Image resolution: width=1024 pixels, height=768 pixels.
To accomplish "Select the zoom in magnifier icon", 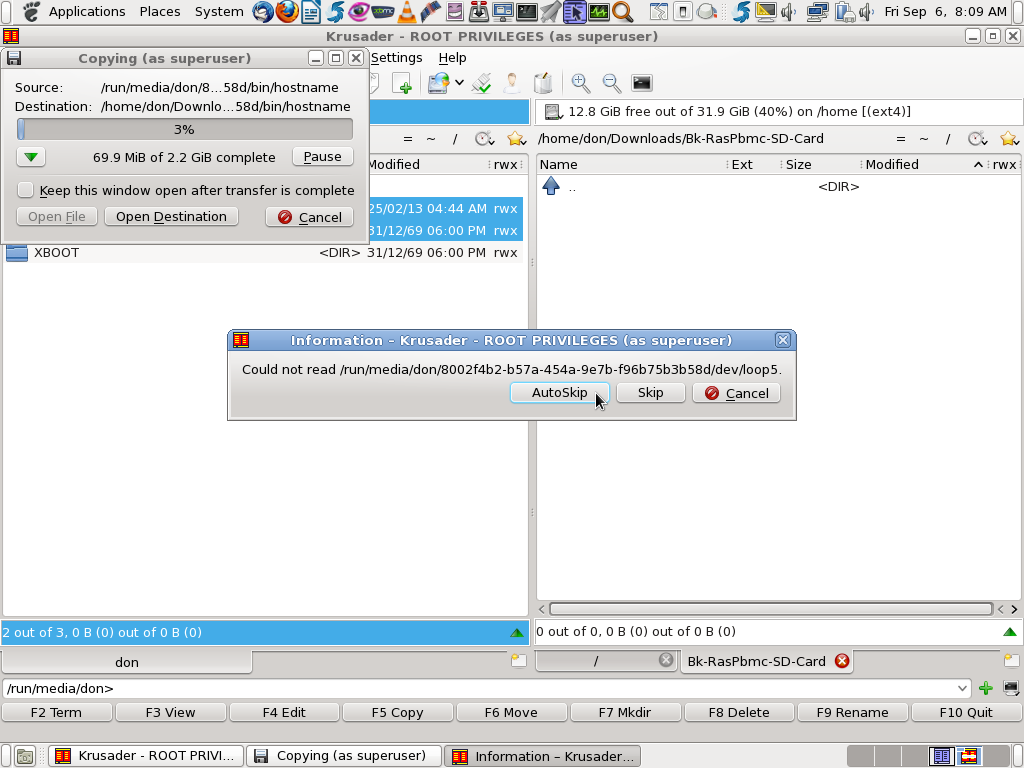I will [581, 83].
